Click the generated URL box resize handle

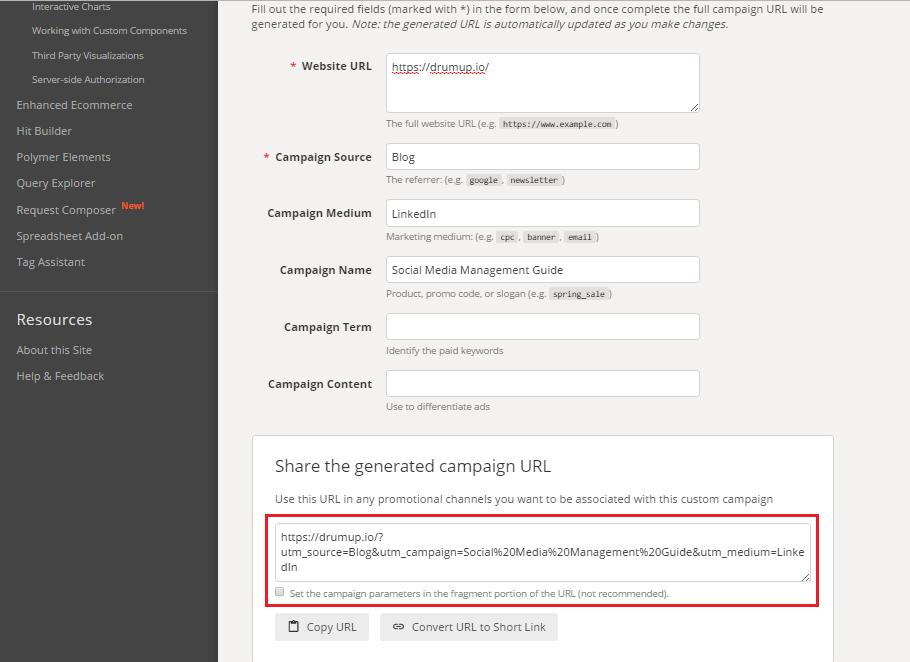click(806, 577)
